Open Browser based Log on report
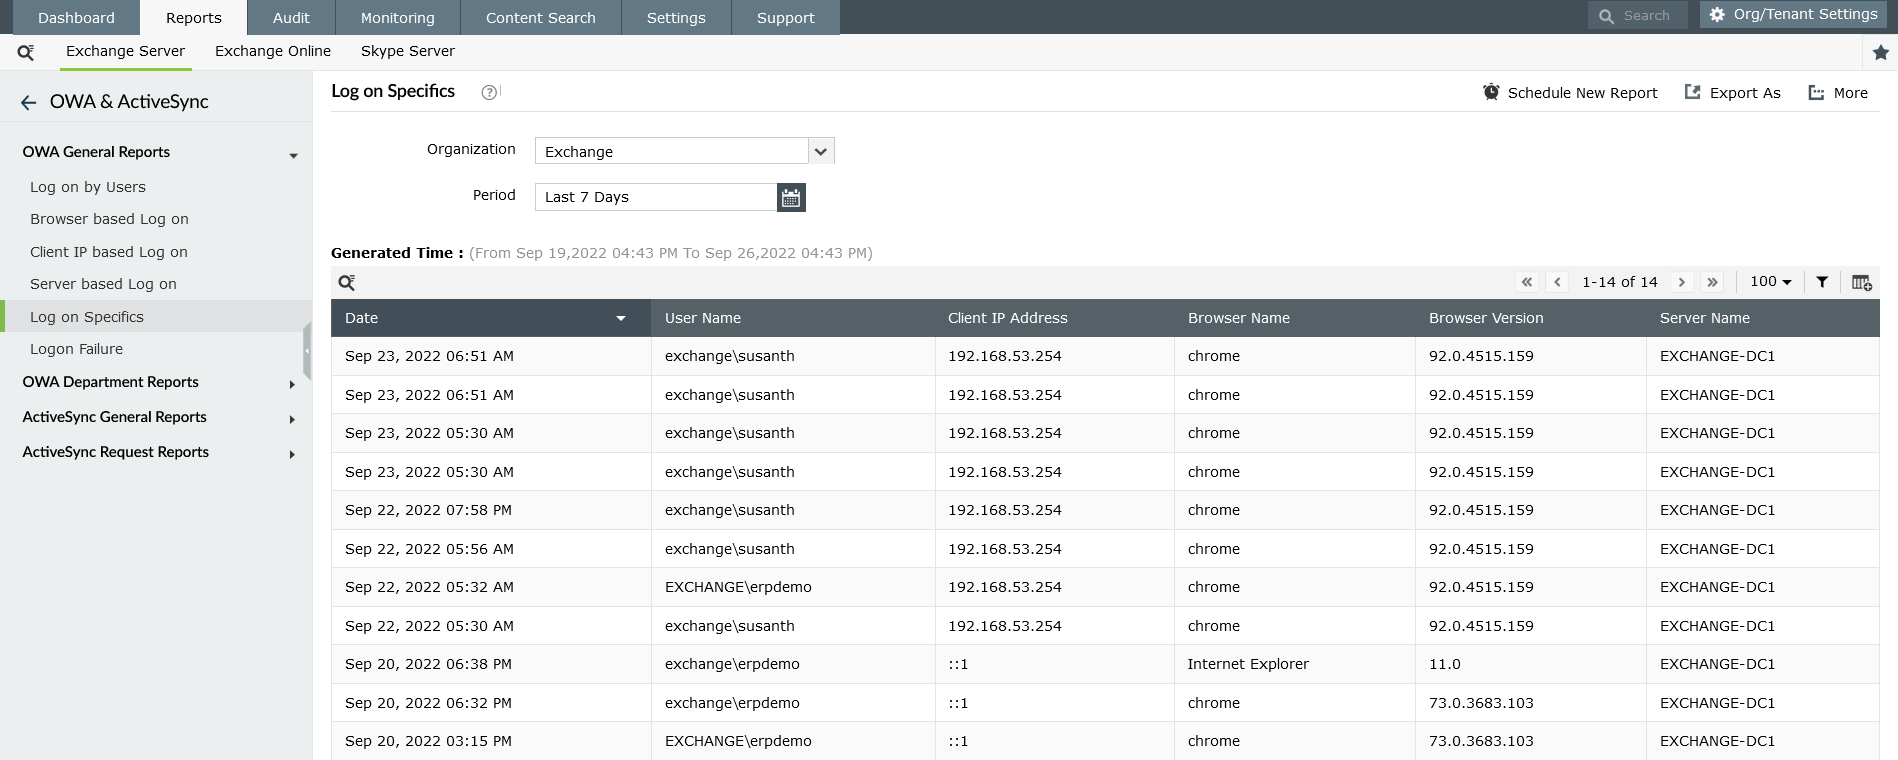 (x=109, y=219)
